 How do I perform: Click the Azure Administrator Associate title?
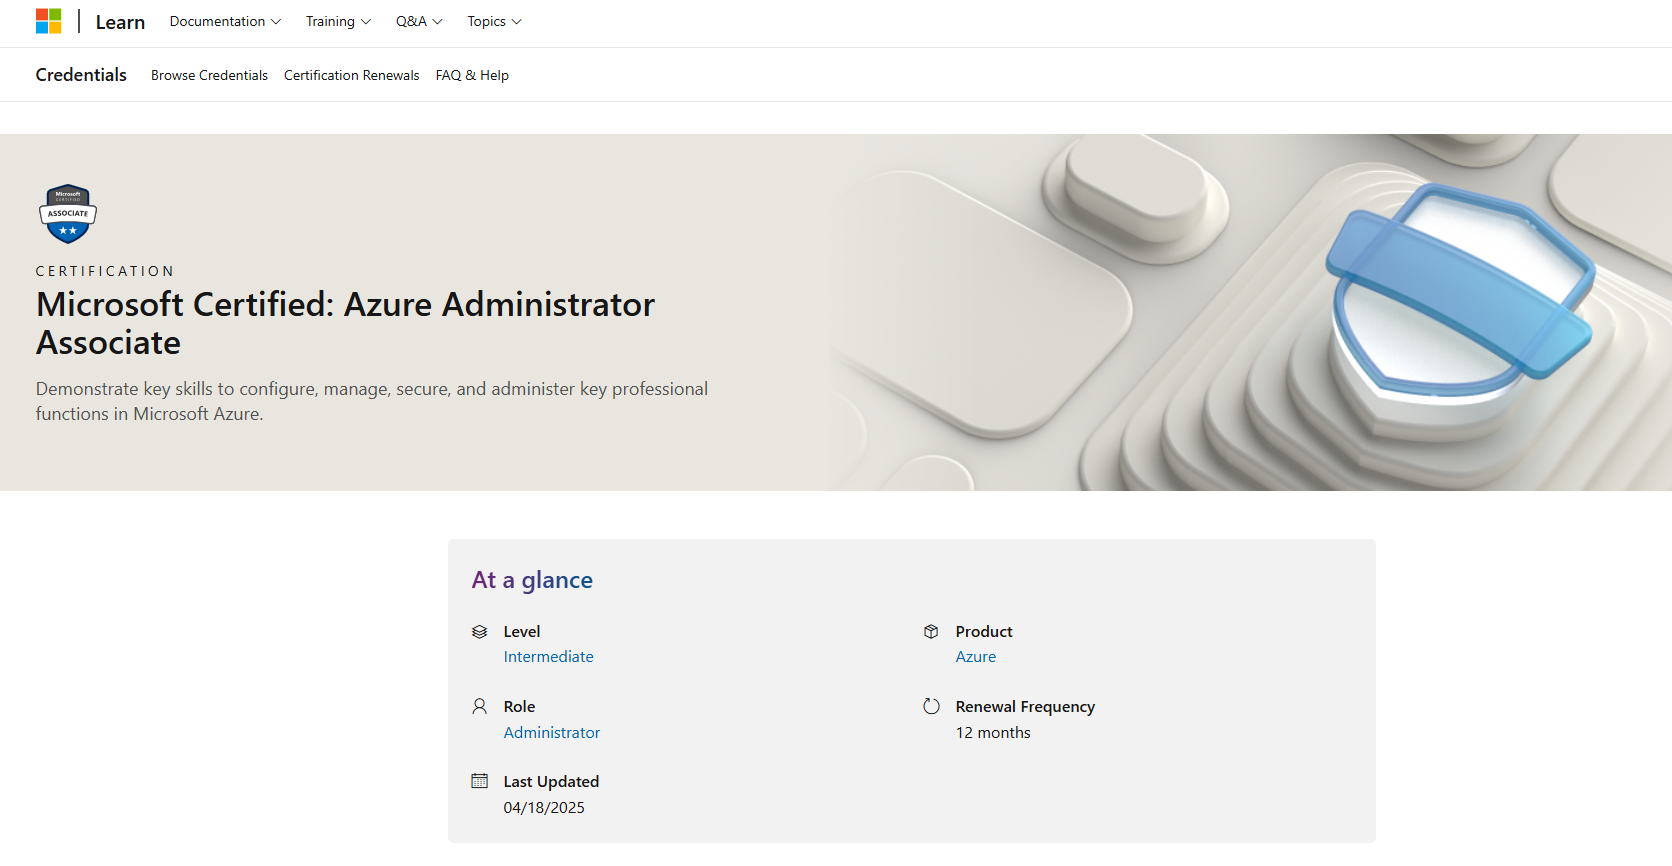(345, 323)
